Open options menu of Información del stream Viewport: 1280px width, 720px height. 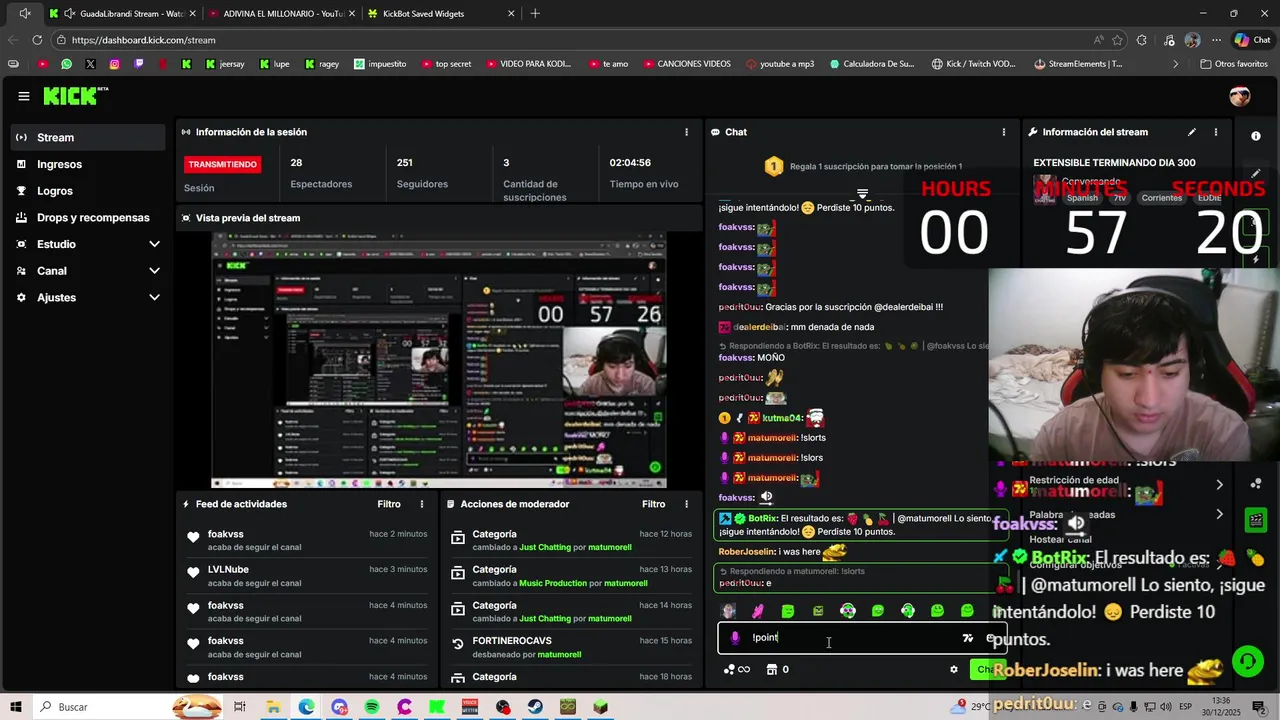1216,132
